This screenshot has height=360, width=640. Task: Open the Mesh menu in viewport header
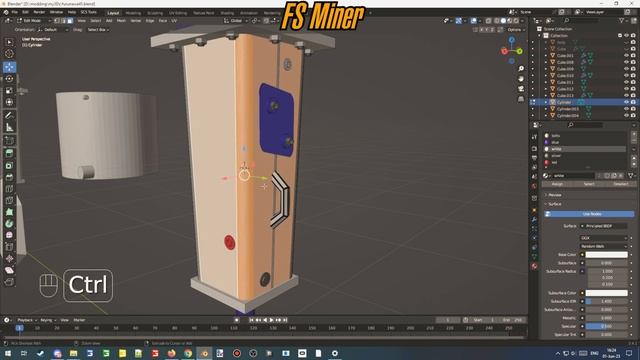tap(122, 20)
